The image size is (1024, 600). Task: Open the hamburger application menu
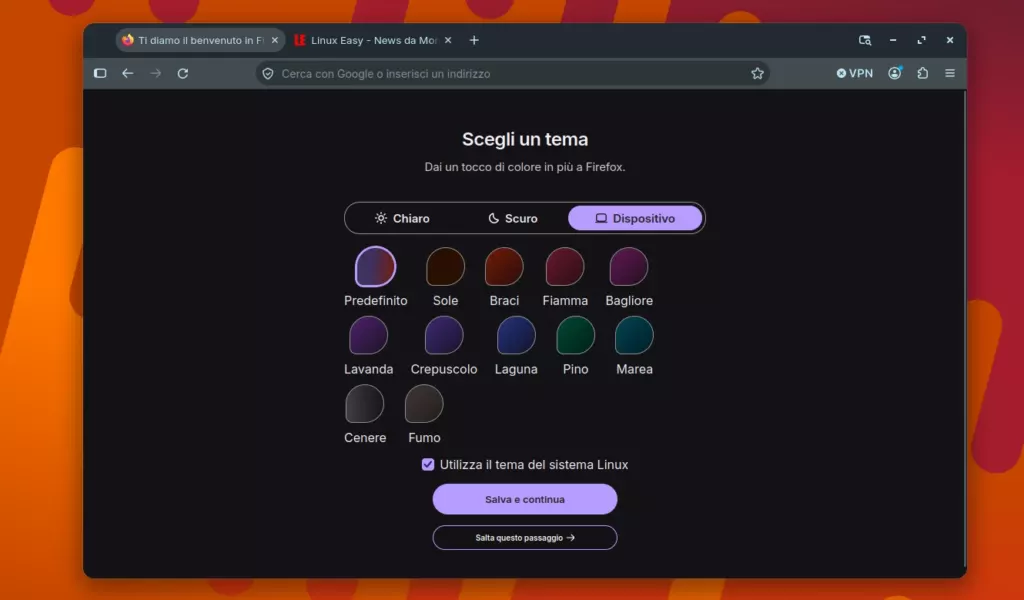coord(950,73)
